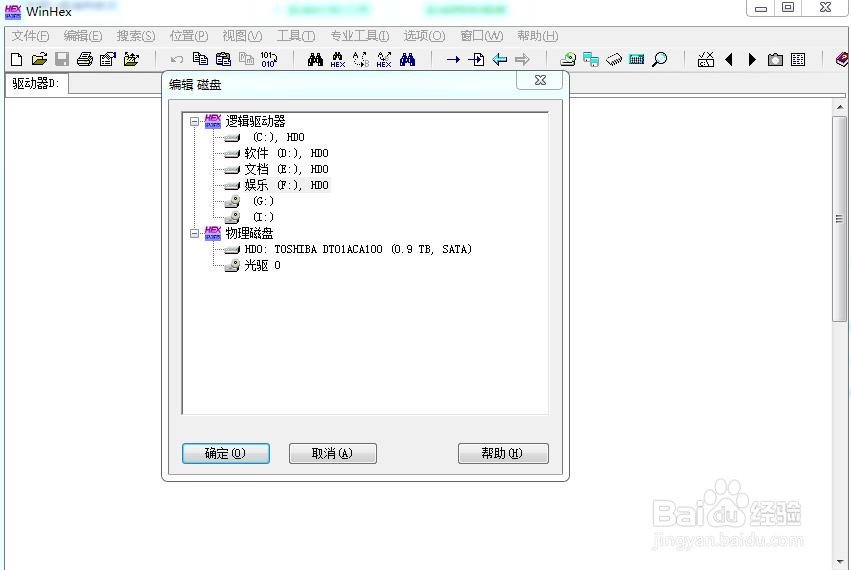Screen dimensions: 851x570
Task: Click the Open Disk drive icon
Action: tap(568, 59)
